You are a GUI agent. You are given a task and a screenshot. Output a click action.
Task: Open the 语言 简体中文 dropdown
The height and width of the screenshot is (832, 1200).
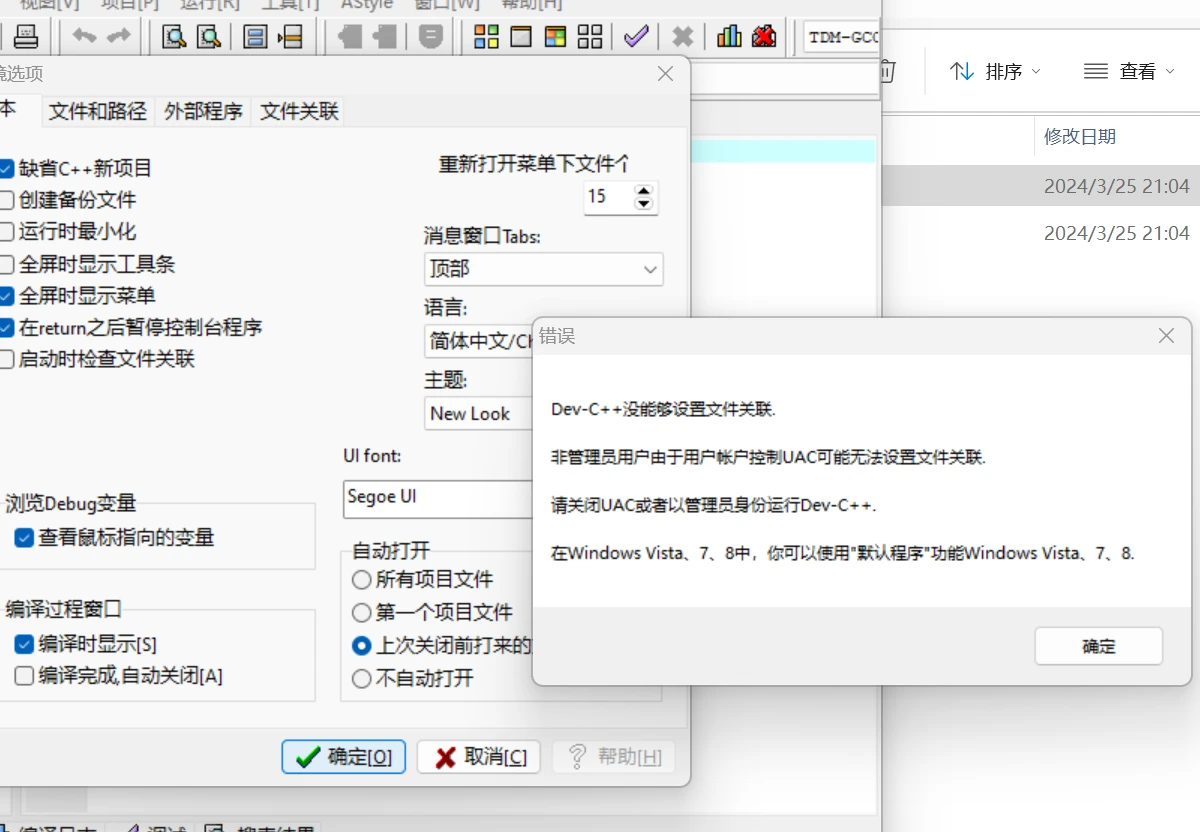(x=479, y=341)
